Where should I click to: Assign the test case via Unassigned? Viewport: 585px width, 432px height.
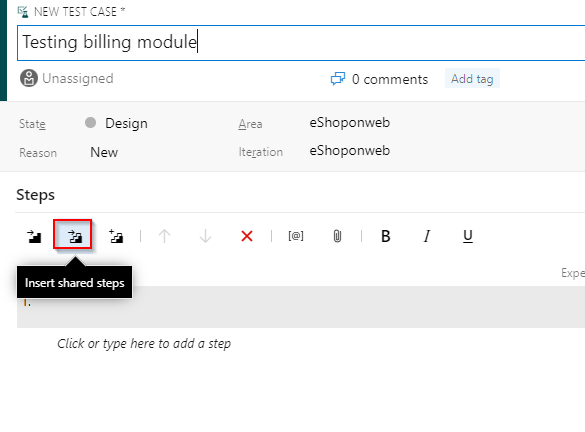coord(67,78)
